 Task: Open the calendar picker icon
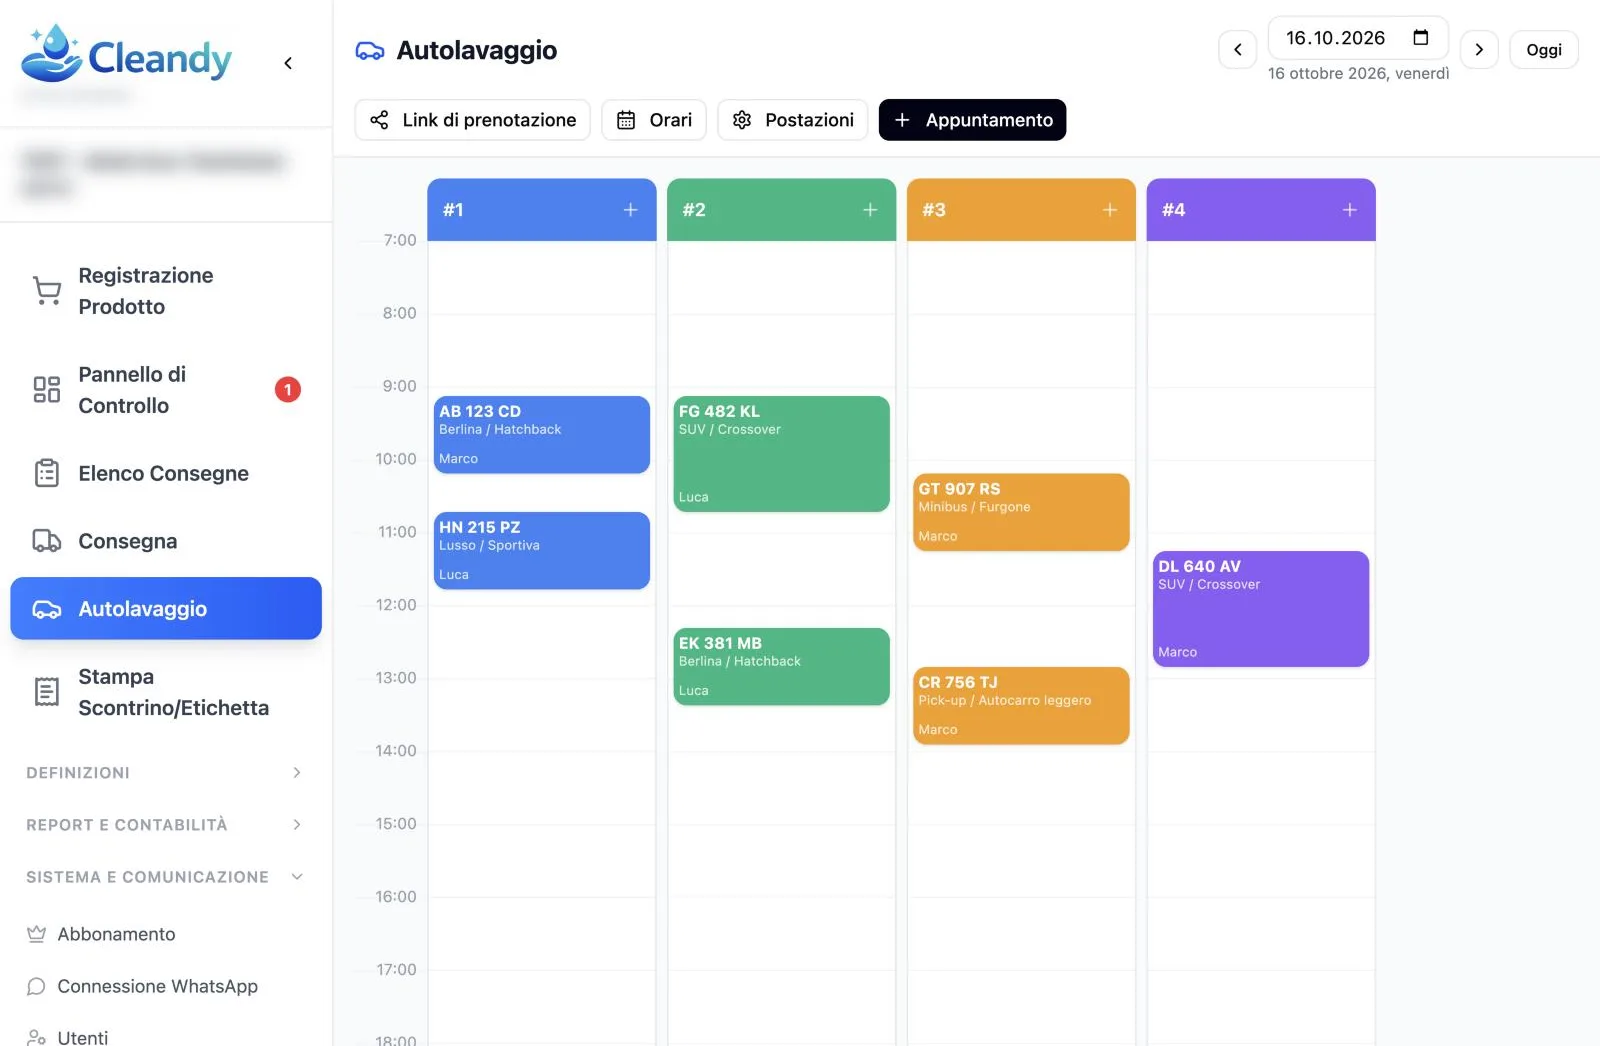1420,38
